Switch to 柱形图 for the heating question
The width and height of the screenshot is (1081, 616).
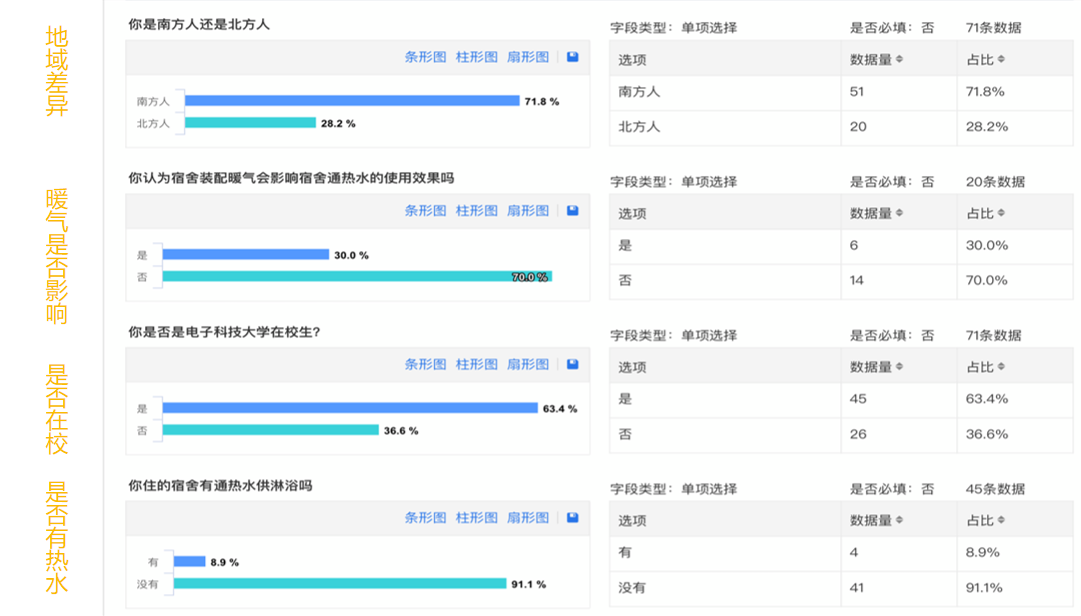pyautogui.click(x=476, y=211)
